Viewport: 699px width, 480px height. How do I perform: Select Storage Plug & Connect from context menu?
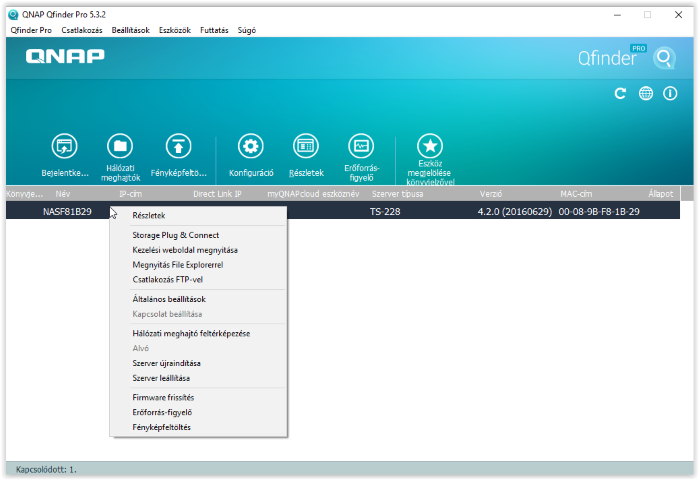pos(175,235)
